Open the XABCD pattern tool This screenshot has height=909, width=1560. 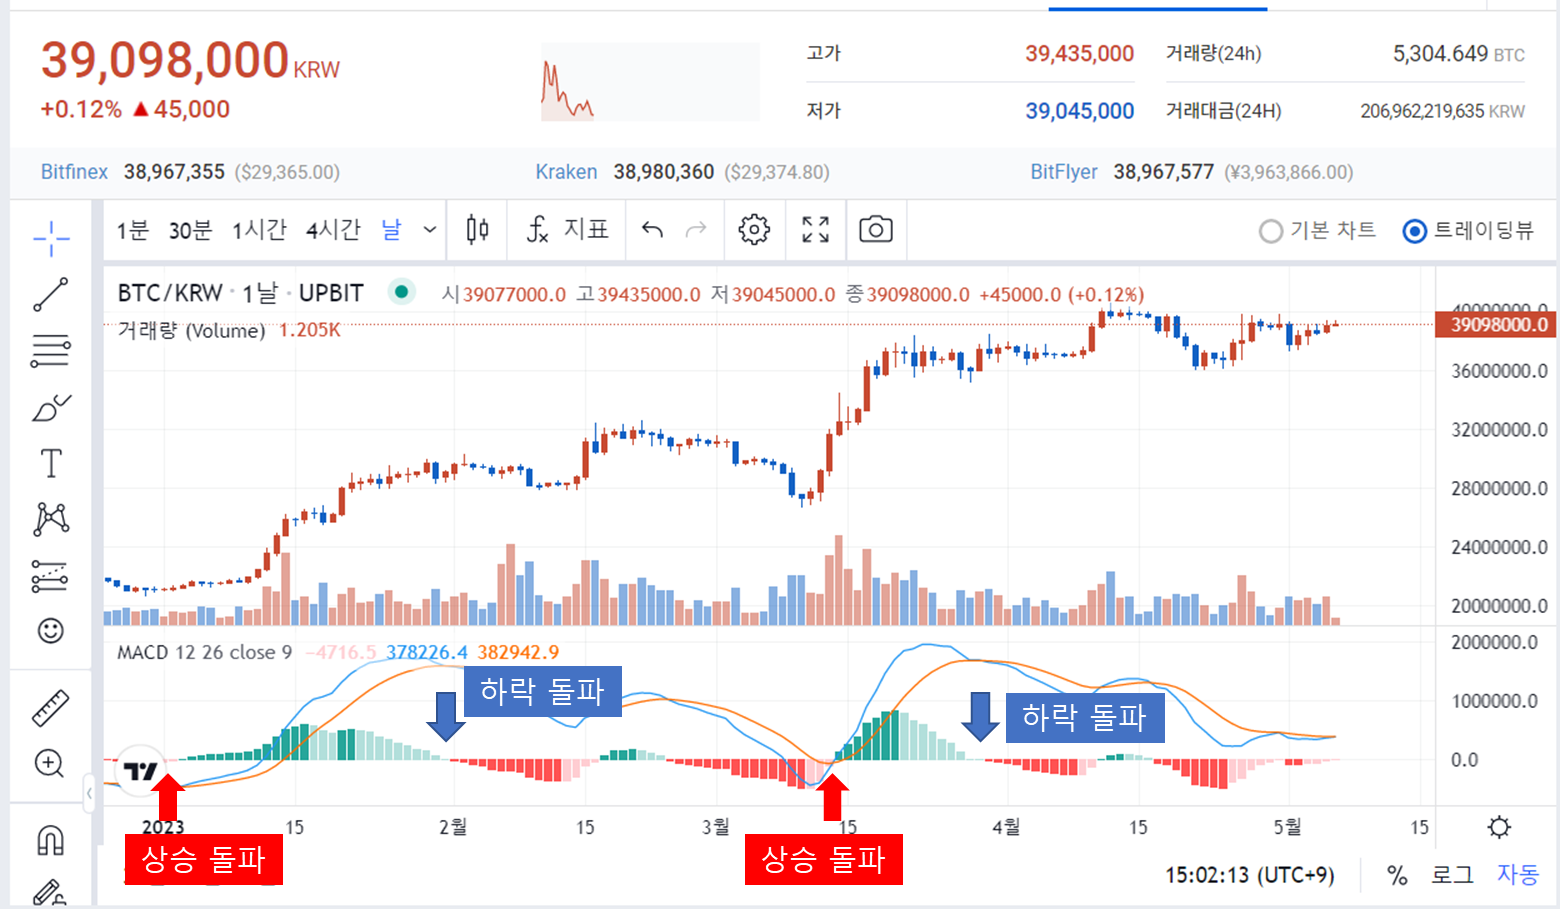click(51, 519)
